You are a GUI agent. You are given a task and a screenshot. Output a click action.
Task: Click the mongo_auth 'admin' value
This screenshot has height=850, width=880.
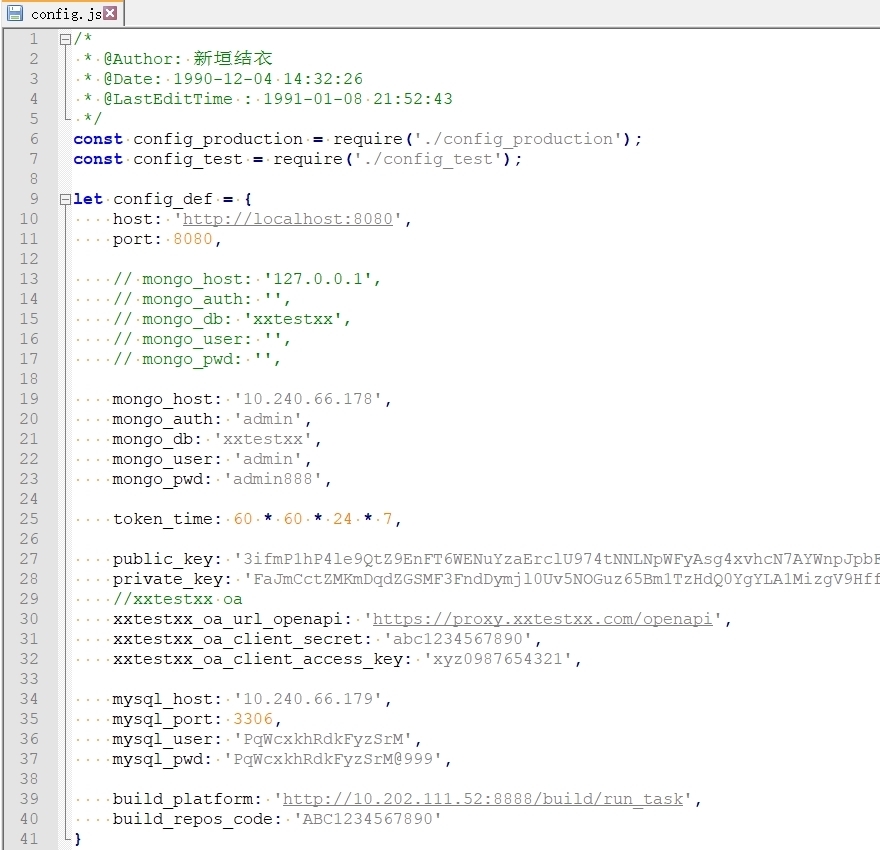click(x=268, y=419)
